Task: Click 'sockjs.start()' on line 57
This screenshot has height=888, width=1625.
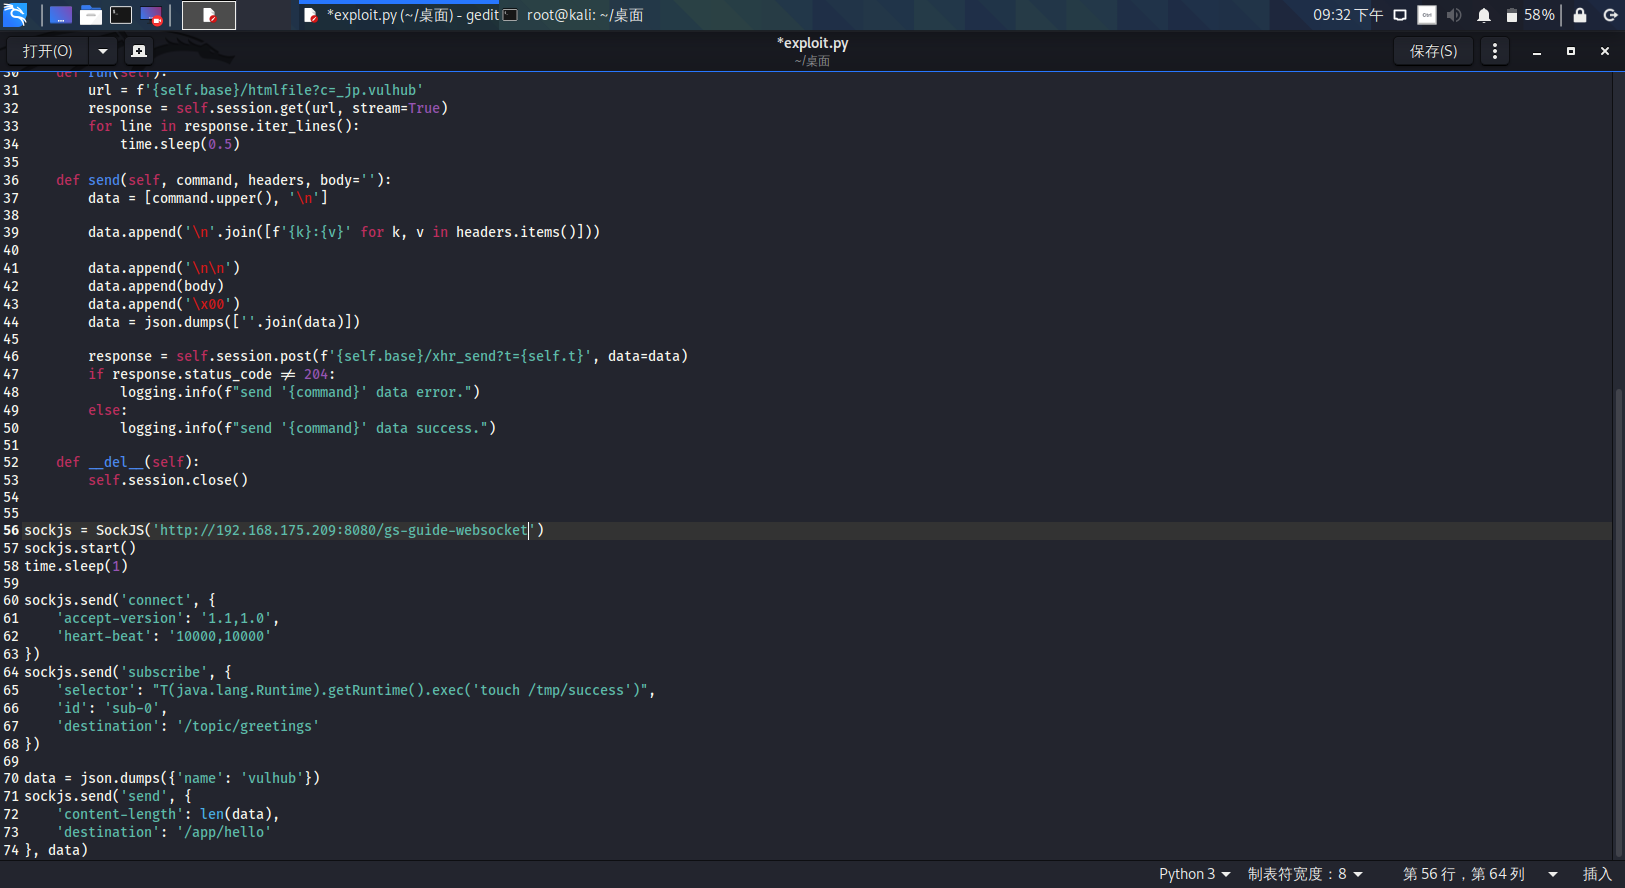Action: pos(80,548)
